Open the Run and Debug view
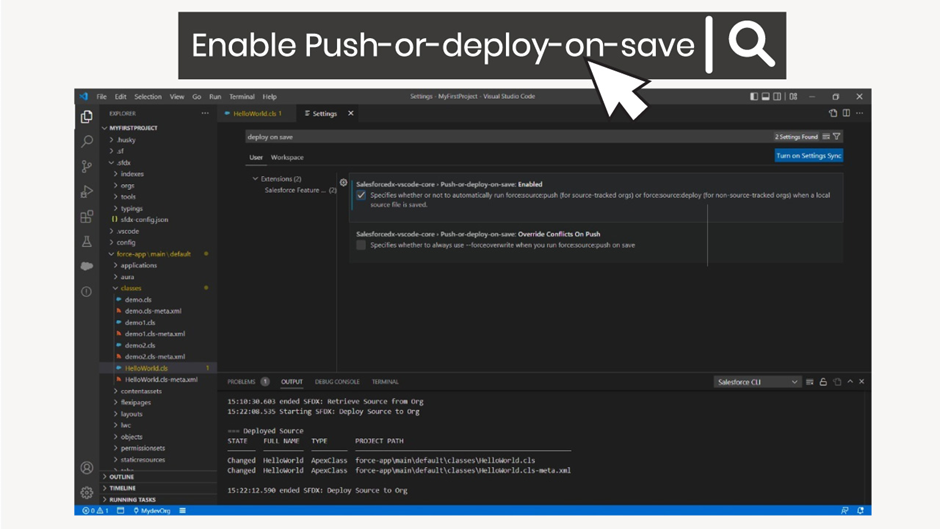940x529 pixels. pos(87,192)
